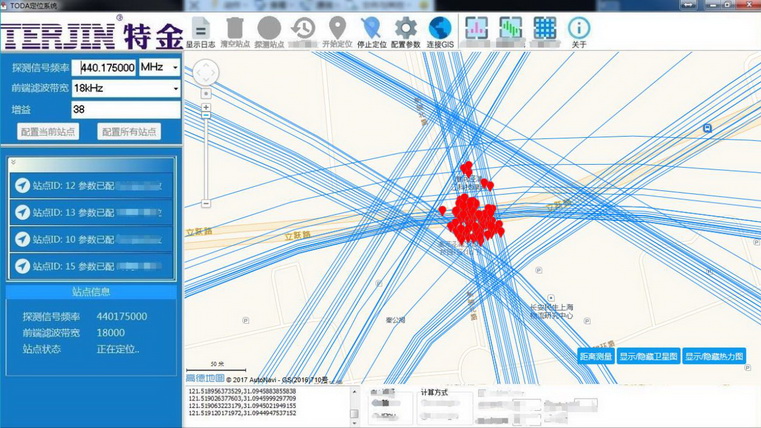Image resolution: width=761 pixels, height=428 pixels.
Task: Toggle satellite view with 显示/隐藏卫星图
Action: pos(648,356)
